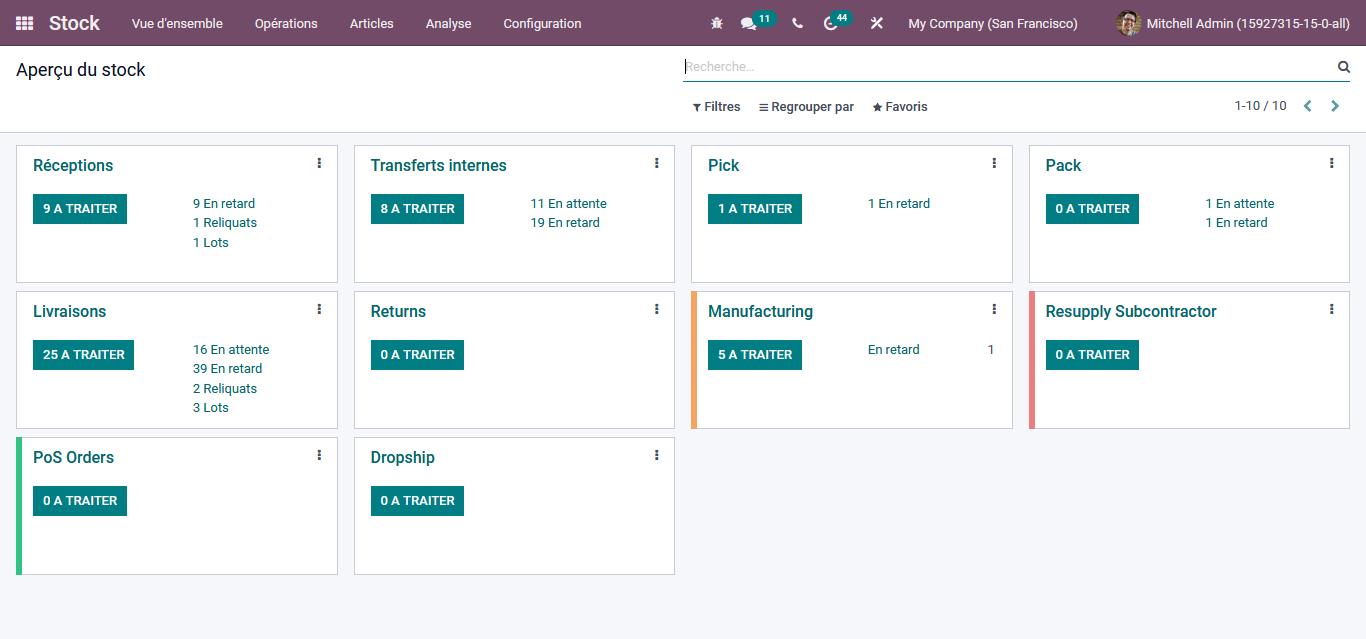Open 39 En retard in Livraisons
The width and height of the screenshot is (1366, 639).
tap(228, 369)
